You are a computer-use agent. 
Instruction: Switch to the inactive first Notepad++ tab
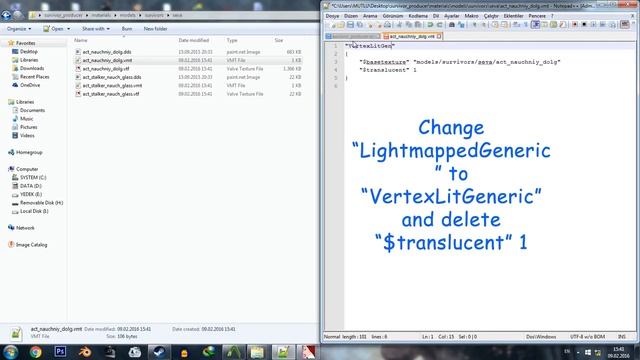(353, 36)
